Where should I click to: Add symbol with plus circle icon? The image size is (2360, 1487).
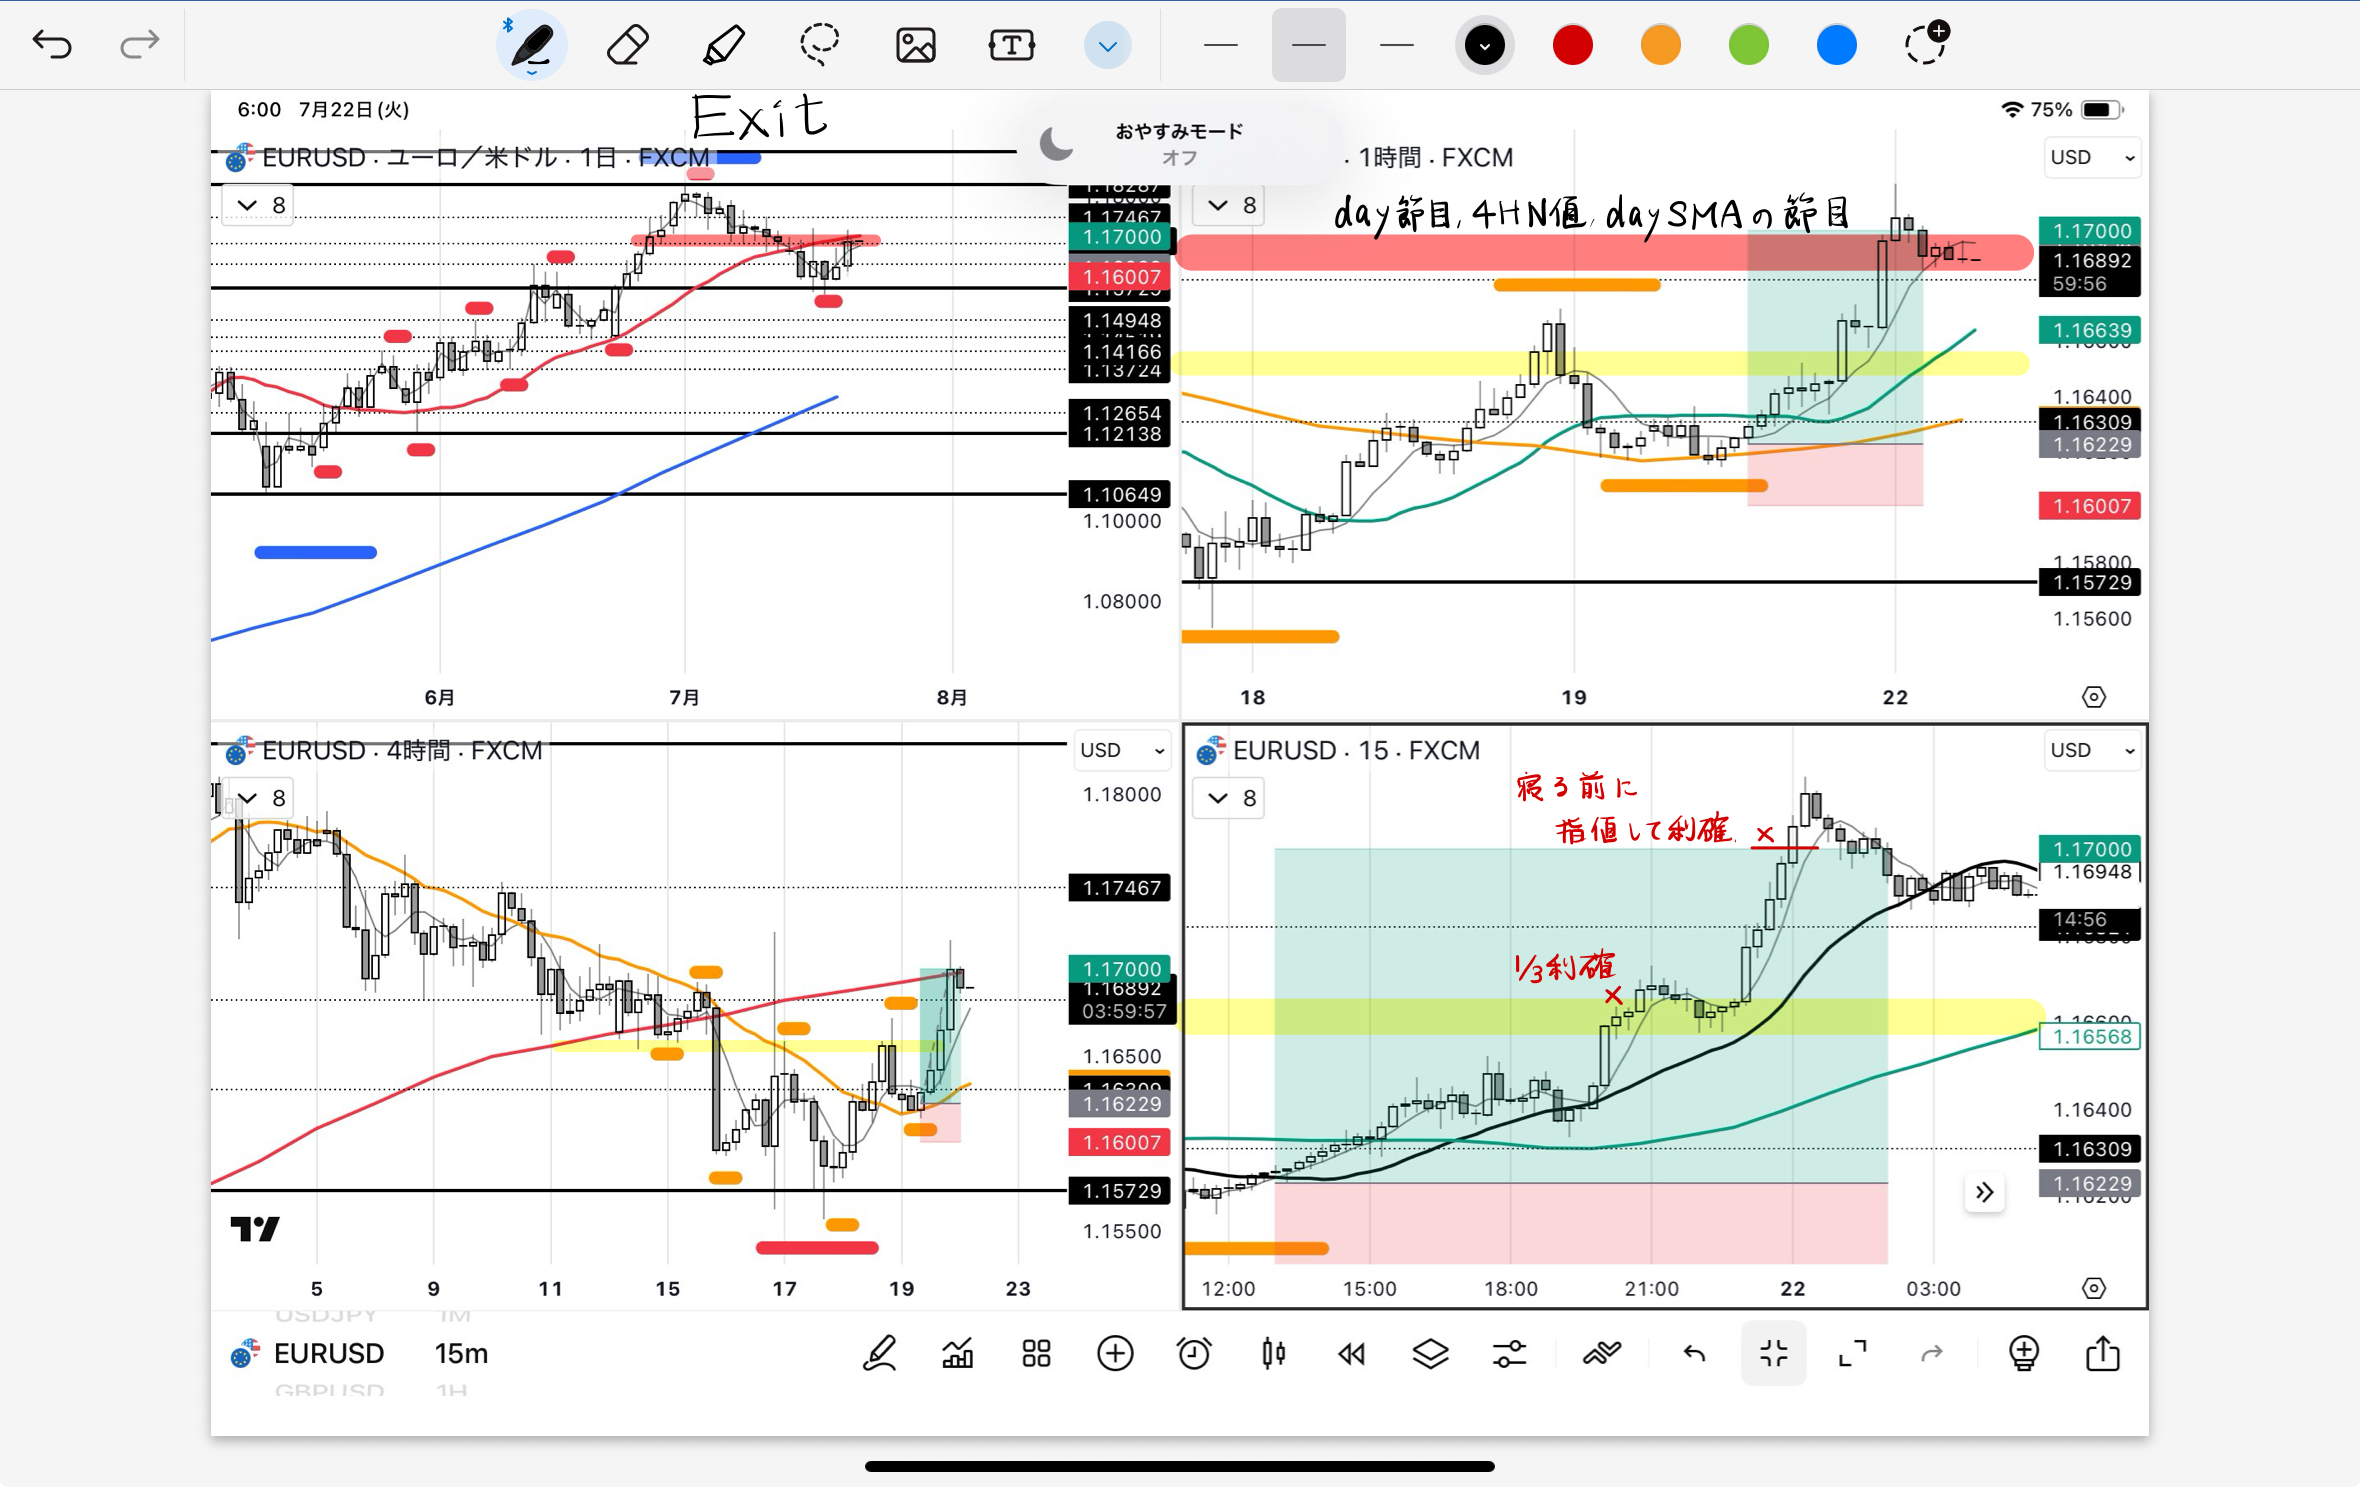click(1115, 1353)
